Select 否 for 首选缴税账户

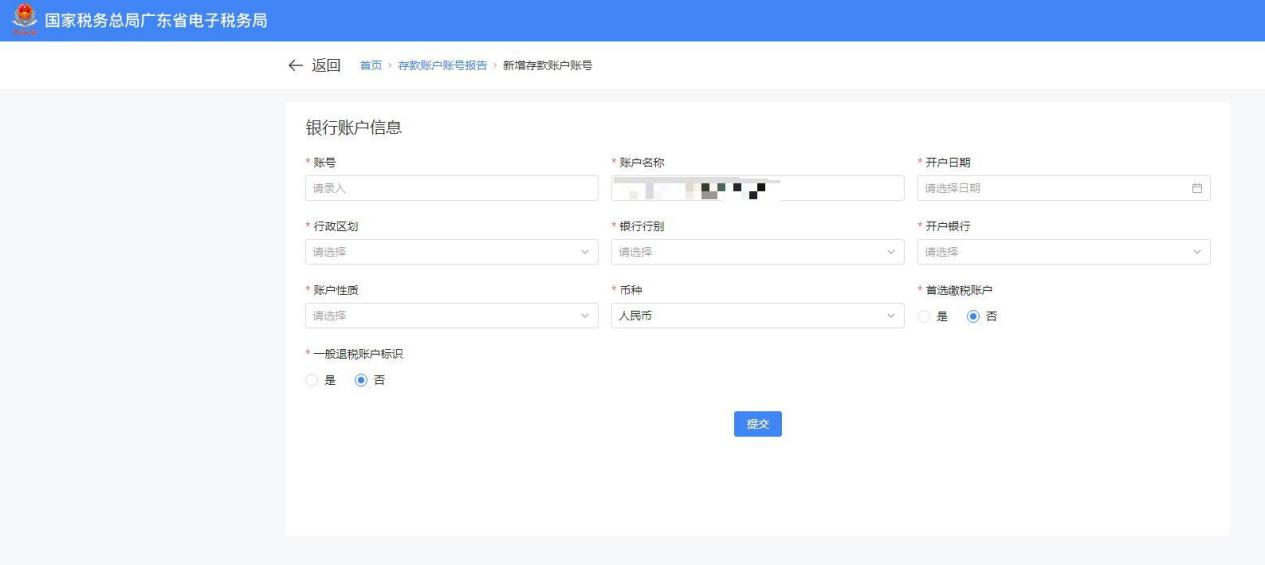coord(972,316)
